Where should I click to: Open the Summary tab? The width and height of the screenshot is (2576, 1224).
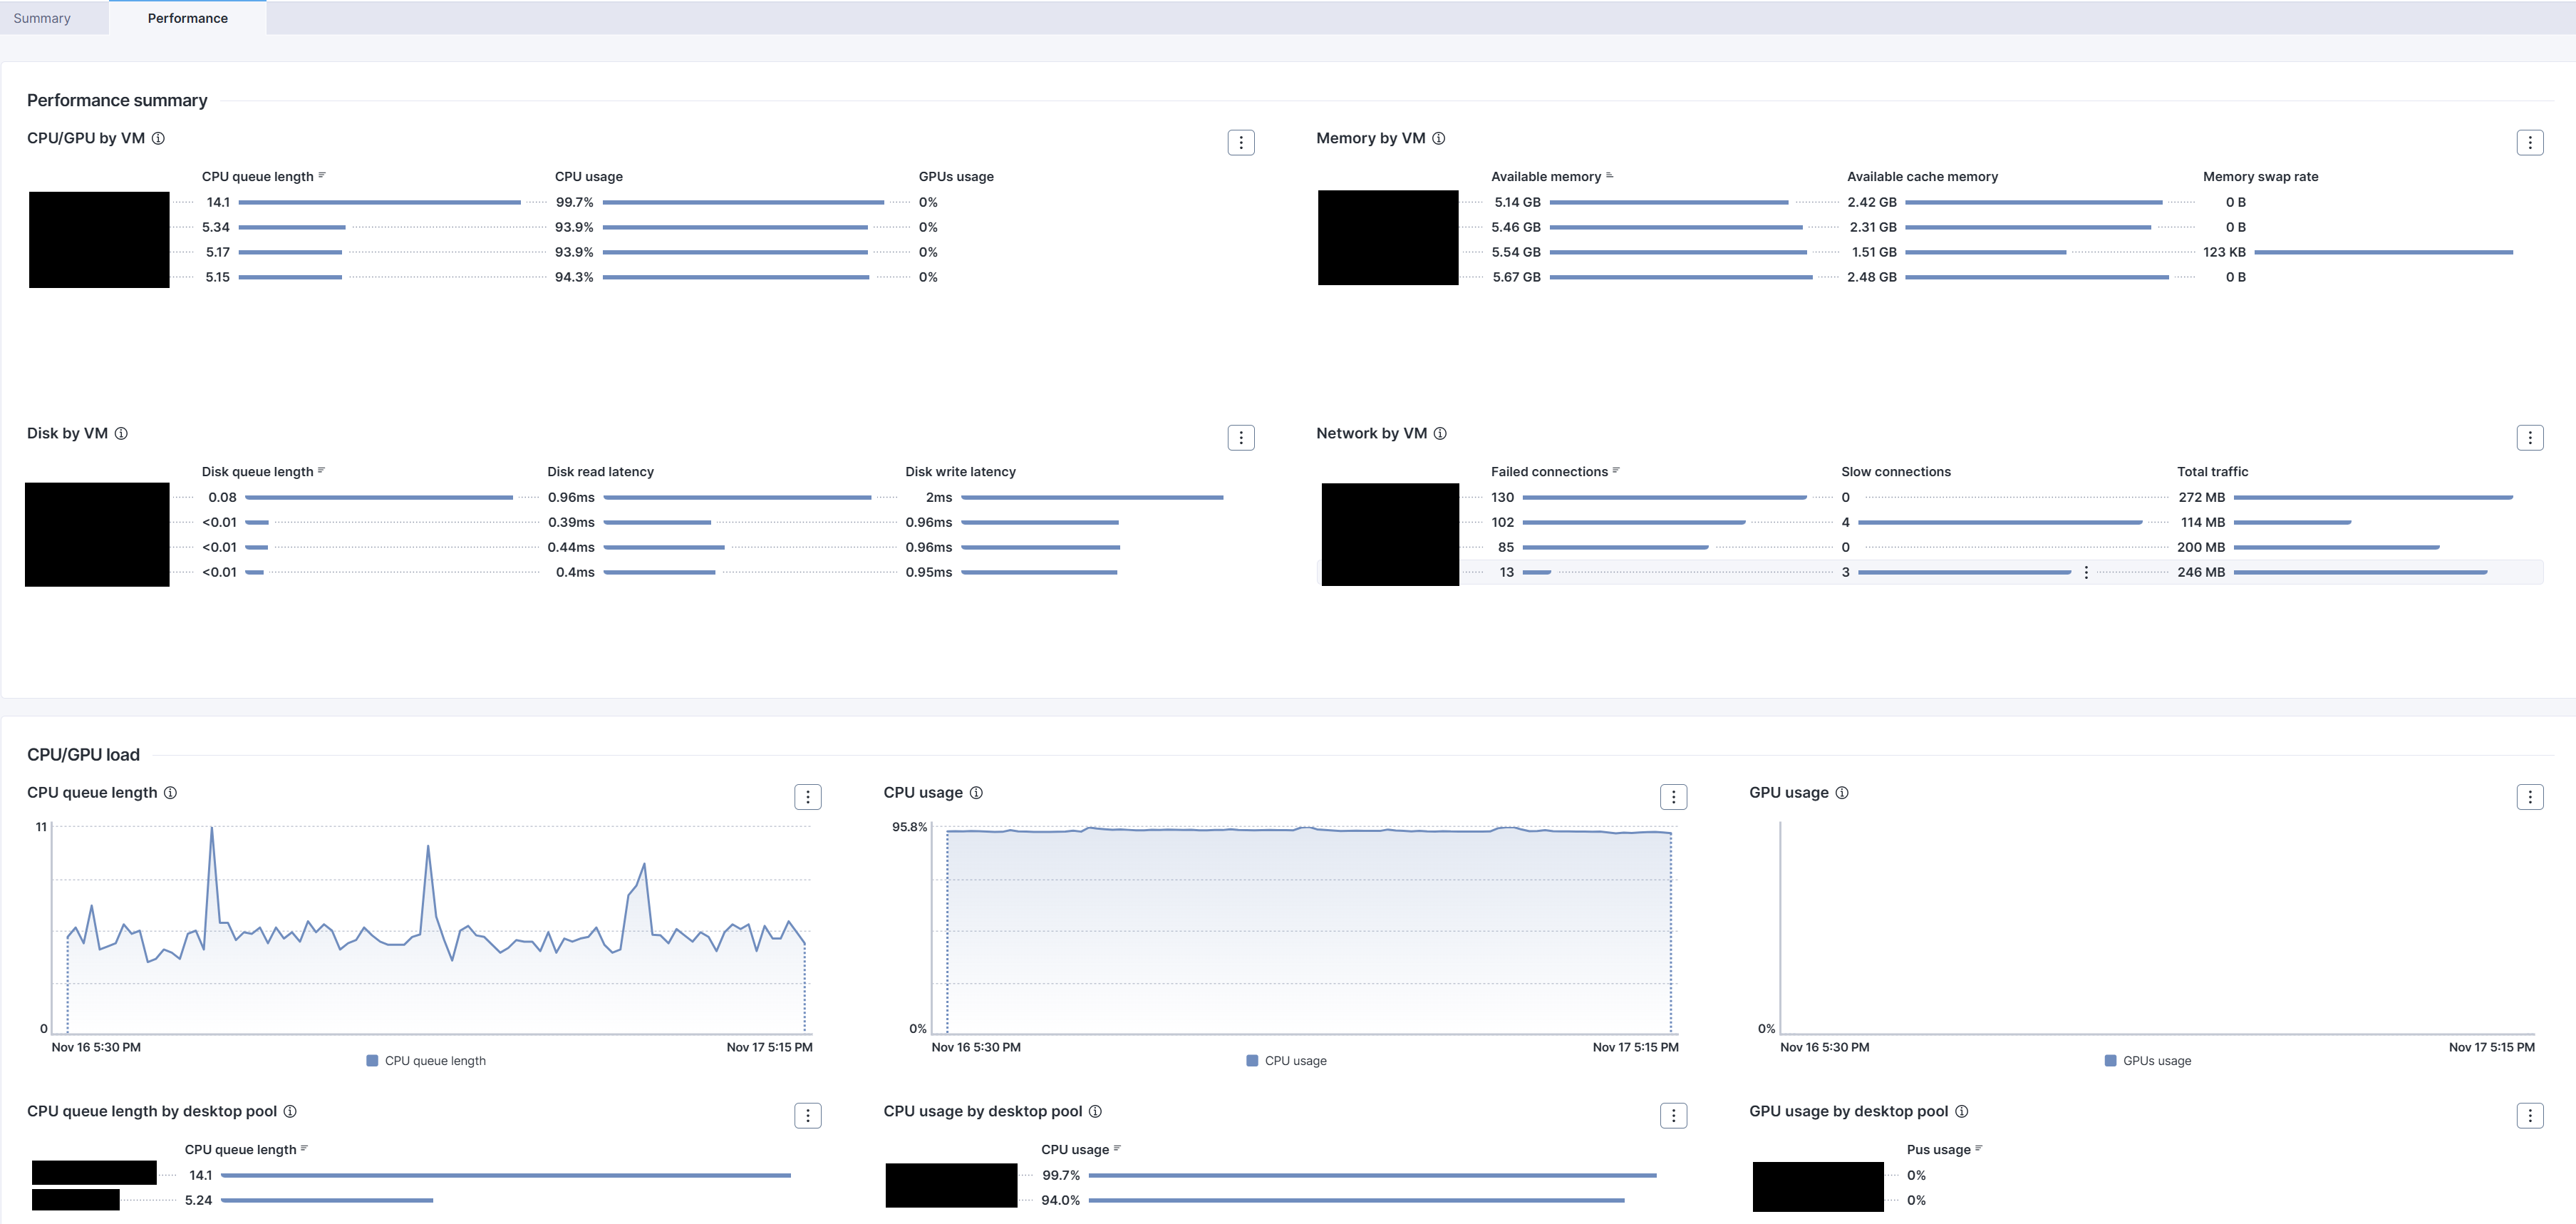coord(42,18)
